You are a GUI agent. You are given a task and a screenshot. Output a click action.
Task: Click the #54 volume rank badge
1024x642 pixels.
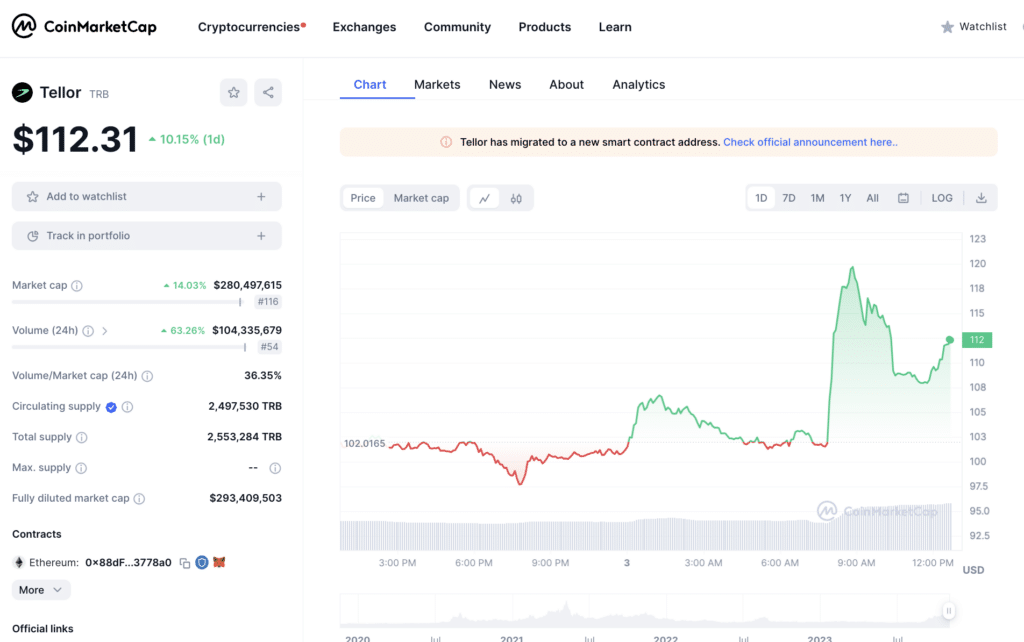(269, 347)
